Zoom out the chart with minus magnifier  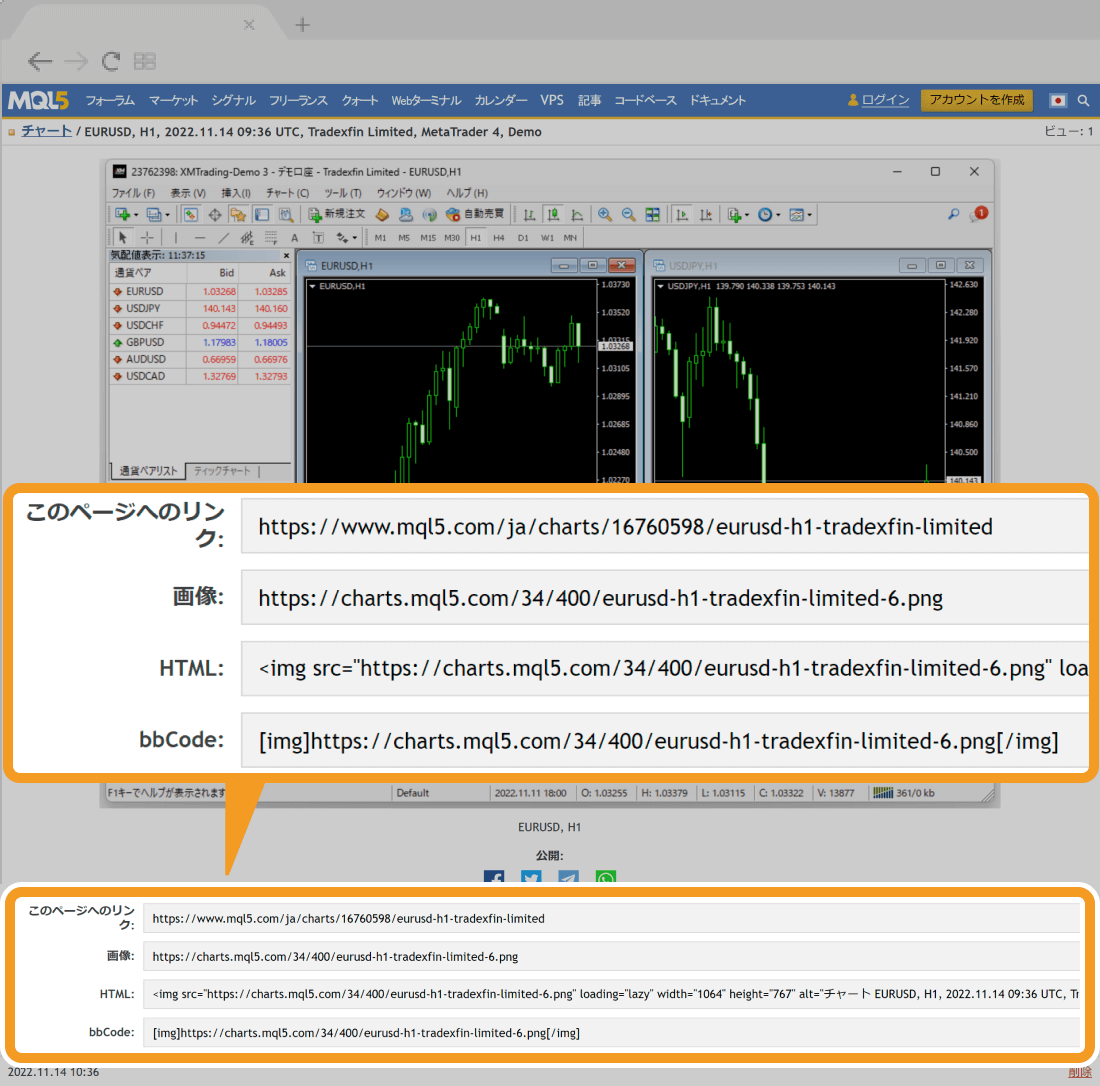(629, 215)
